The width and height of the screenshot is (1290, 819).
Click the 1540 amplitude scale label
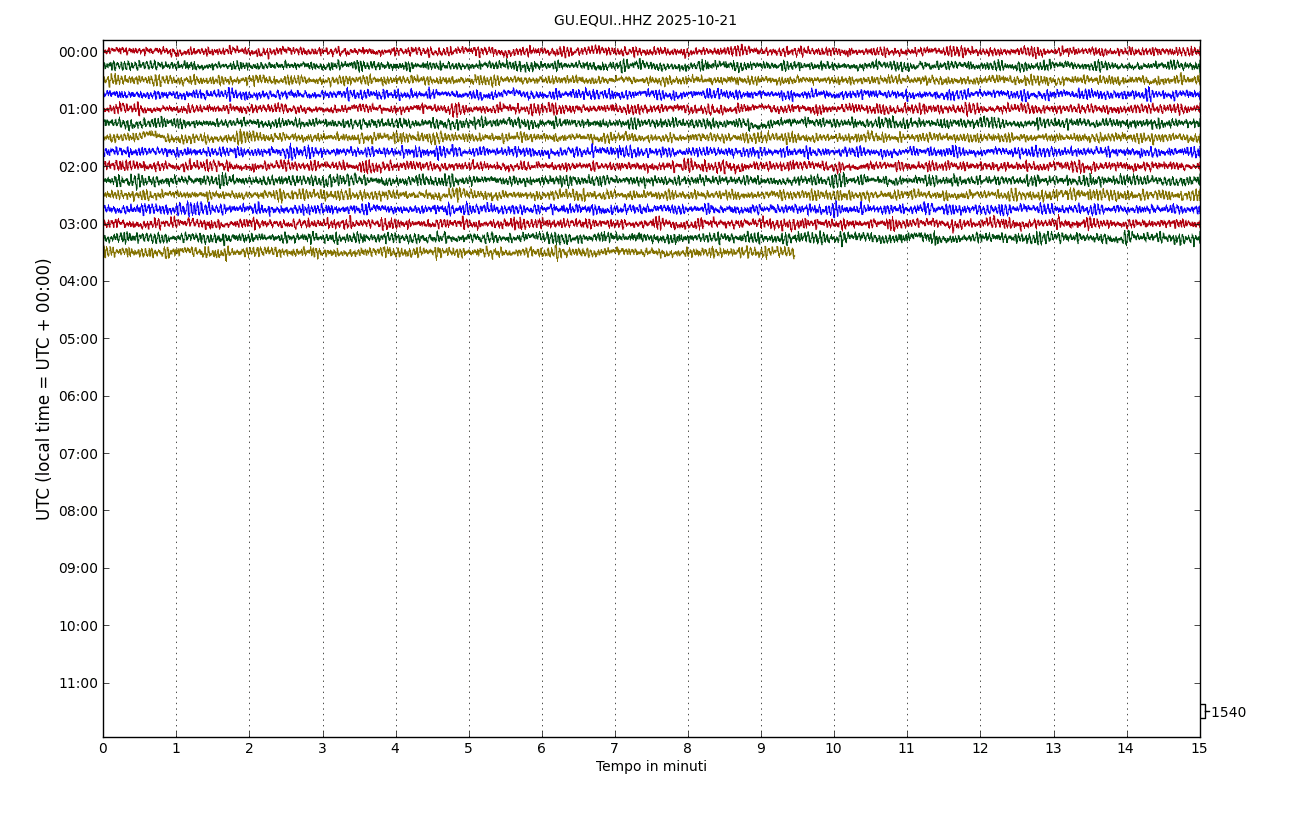pos(1228,713)
